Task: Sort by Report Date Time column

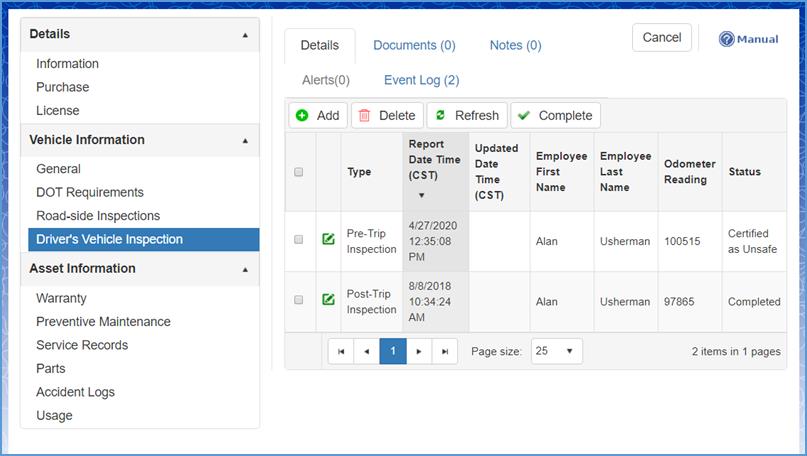Action: pos(434,160)
